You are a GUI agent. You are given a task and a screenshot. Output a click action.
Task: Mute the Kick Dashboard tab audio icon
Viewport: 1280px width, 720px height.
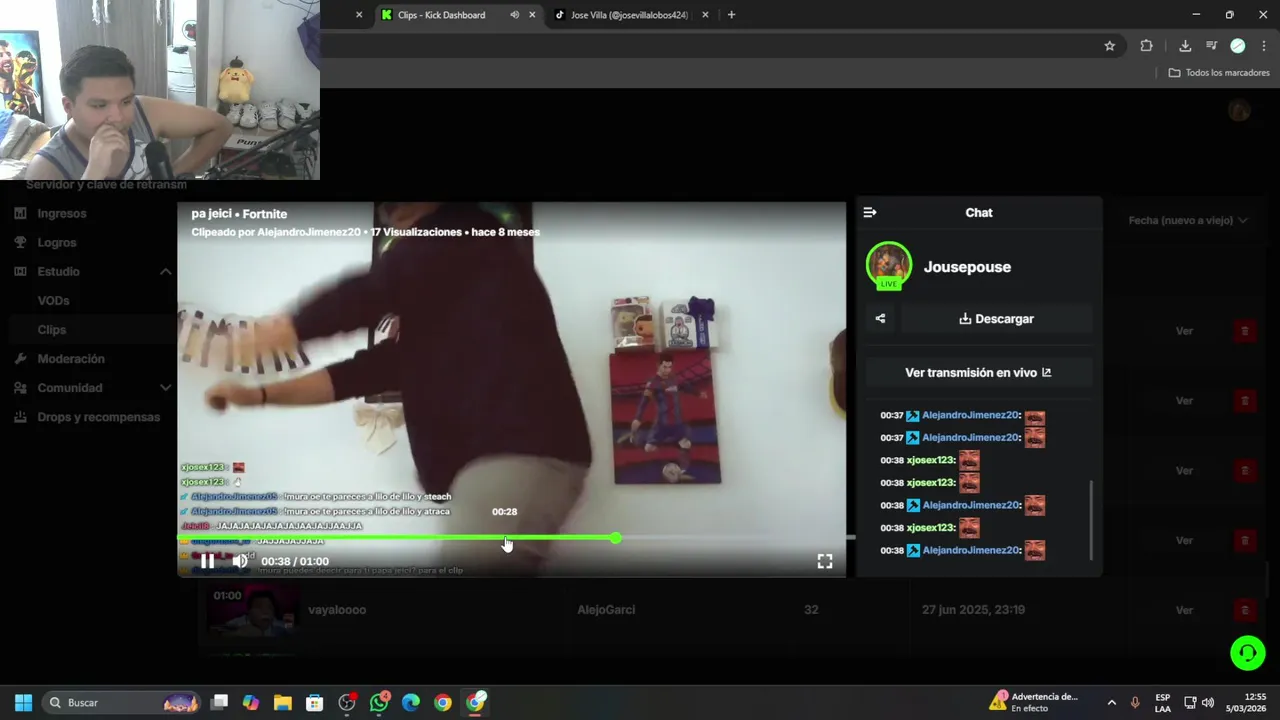[x=514, y=15]
